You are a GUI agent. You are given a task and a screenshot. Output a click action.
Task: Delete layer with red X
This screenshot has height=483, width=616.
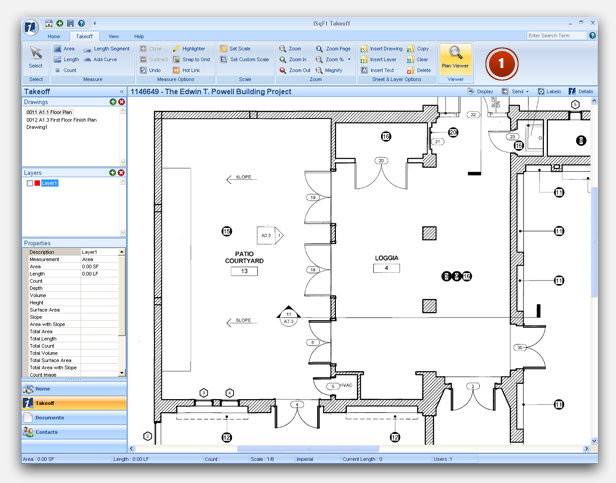tap(121, 173)
